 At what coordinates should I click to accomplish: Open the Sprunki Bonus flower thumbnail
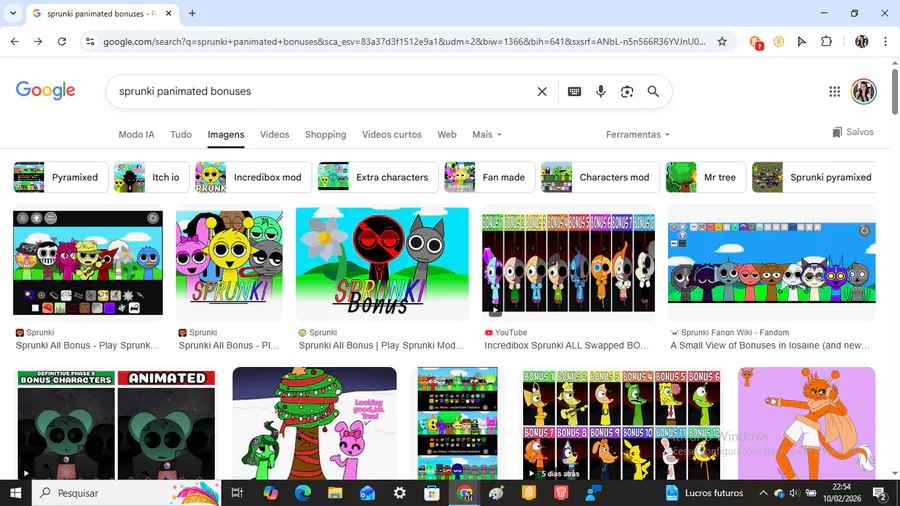coord(382,263)
